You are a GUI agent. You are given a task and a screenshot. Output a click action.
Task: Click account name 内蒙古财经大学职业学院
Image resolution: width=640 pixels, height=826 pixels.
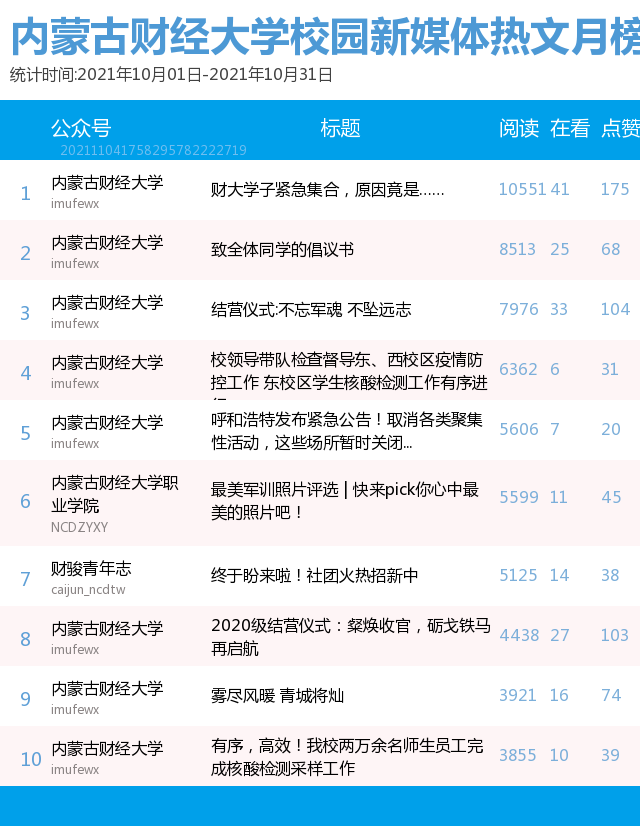(115, 494)
